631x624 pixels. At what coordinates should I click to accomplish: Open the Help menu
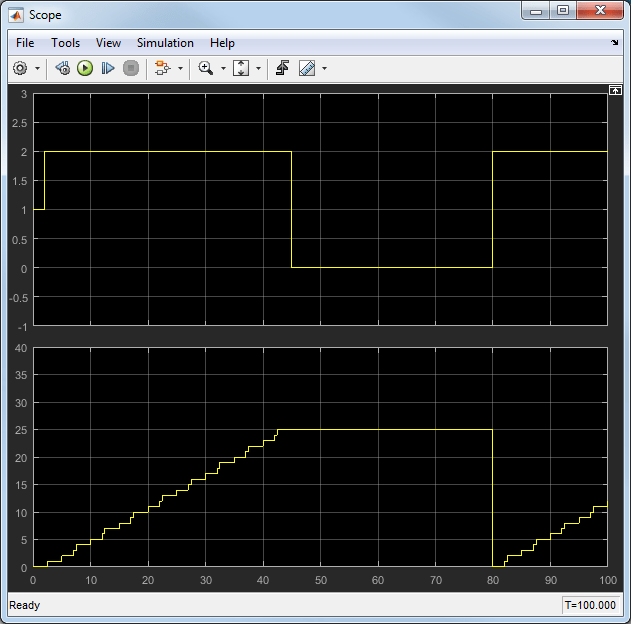pos(222,43)
